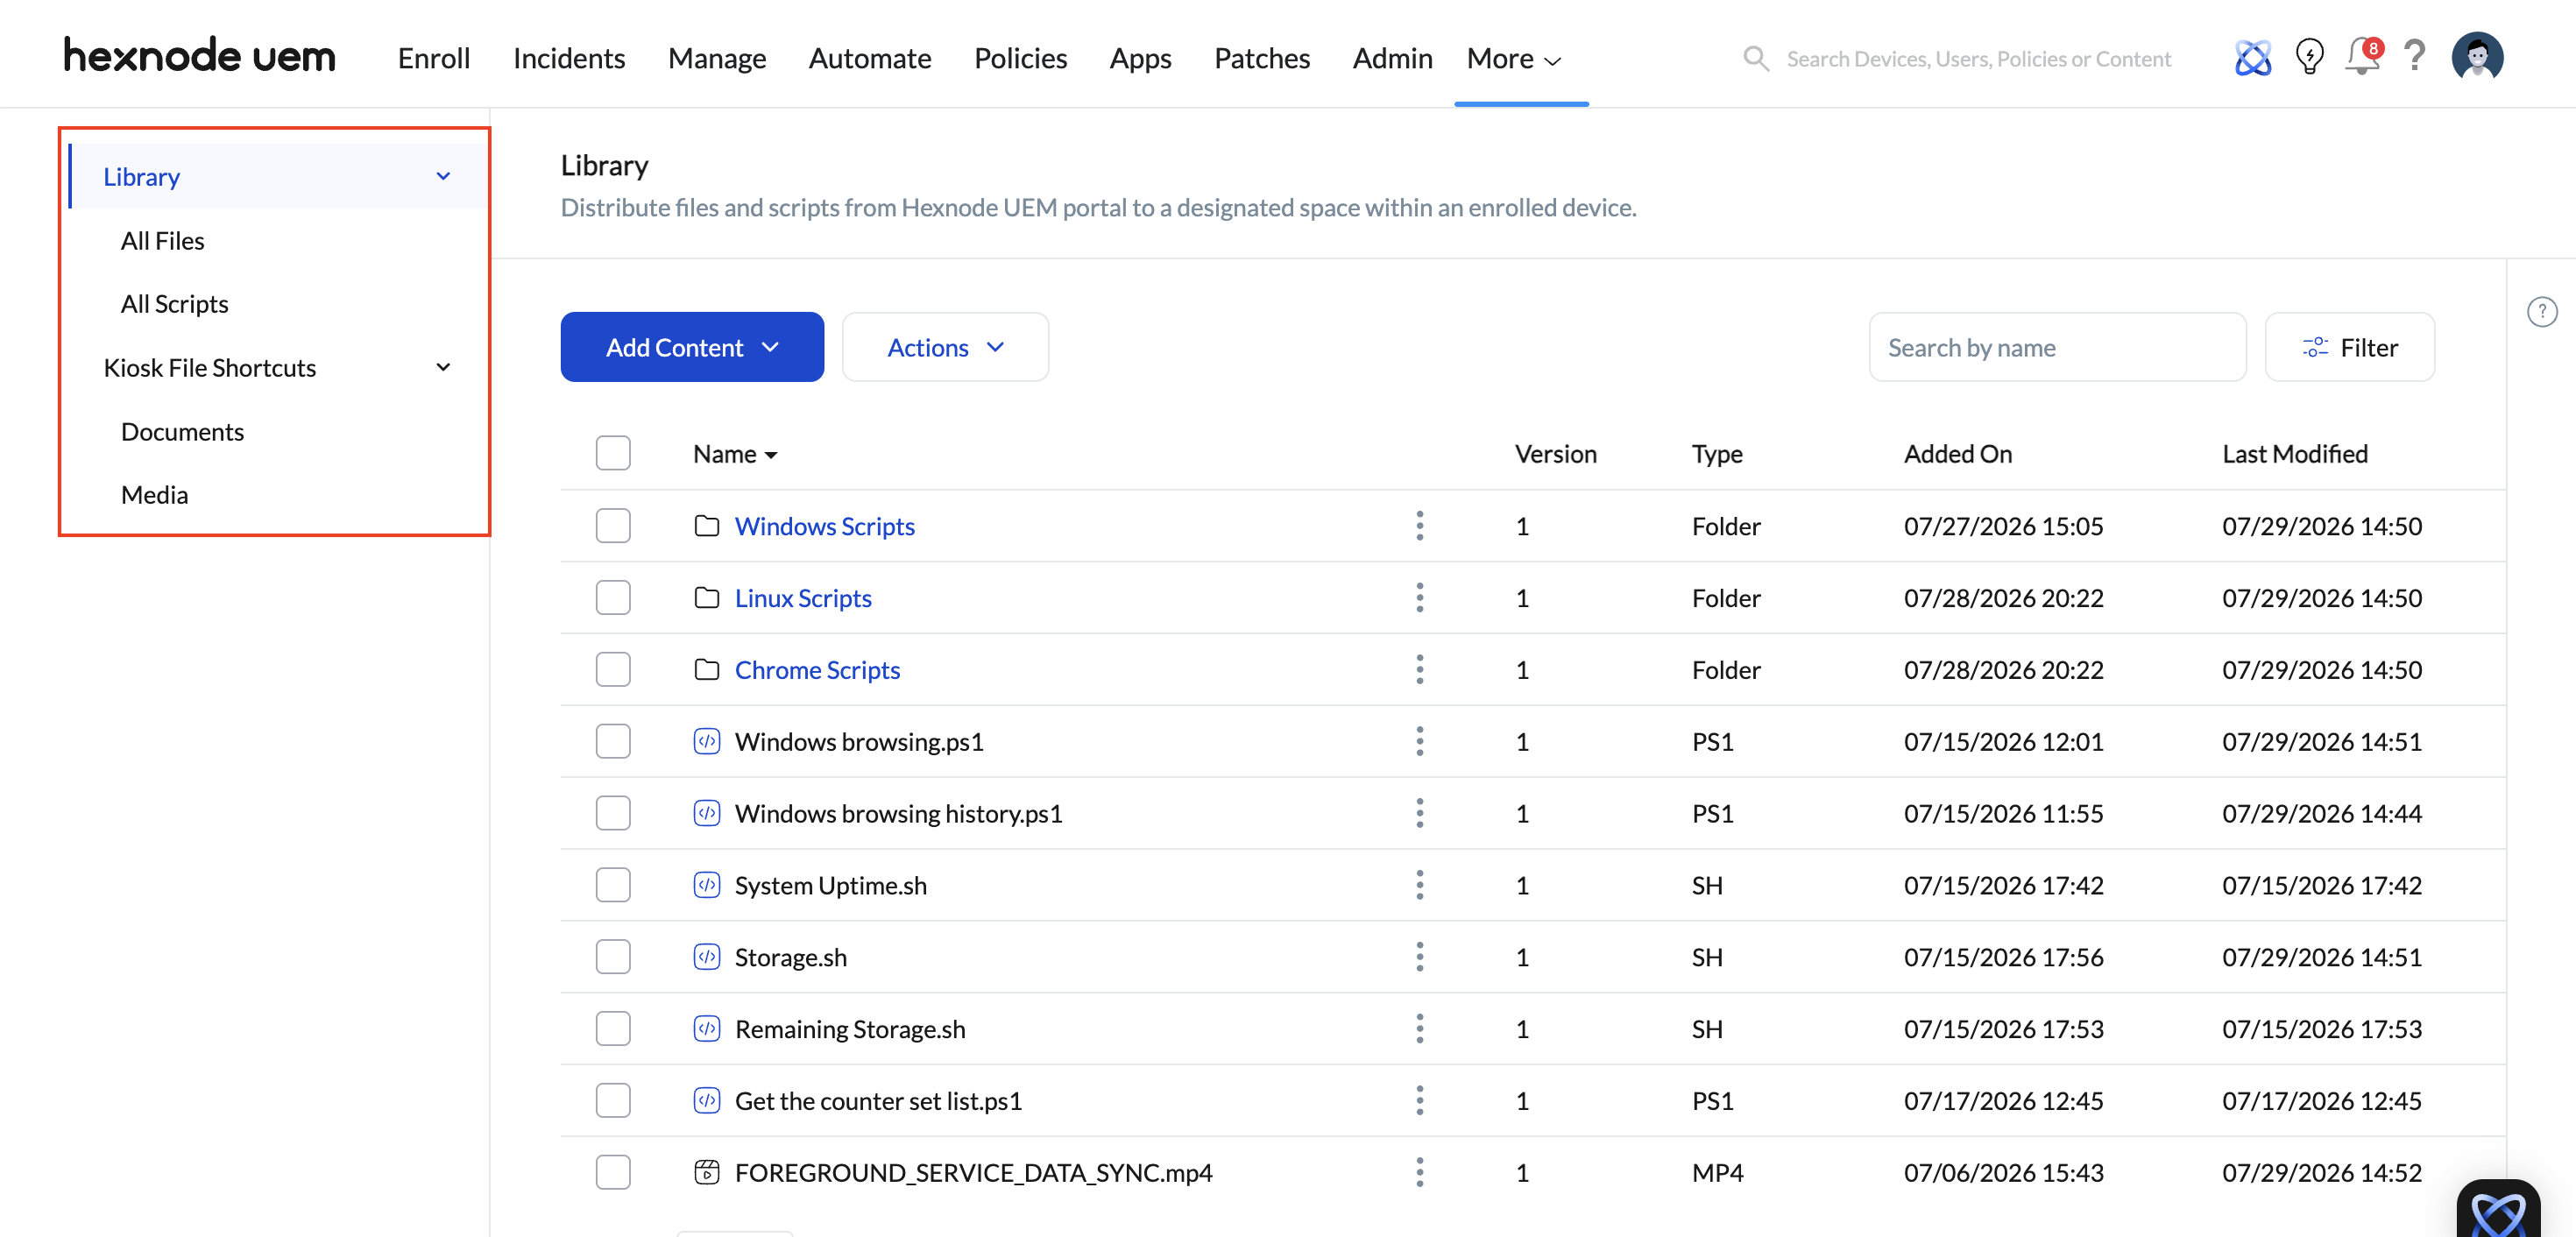Go to the Automate tab
This screenshot has width=2576, height=1237.
[x=870, y=59]
